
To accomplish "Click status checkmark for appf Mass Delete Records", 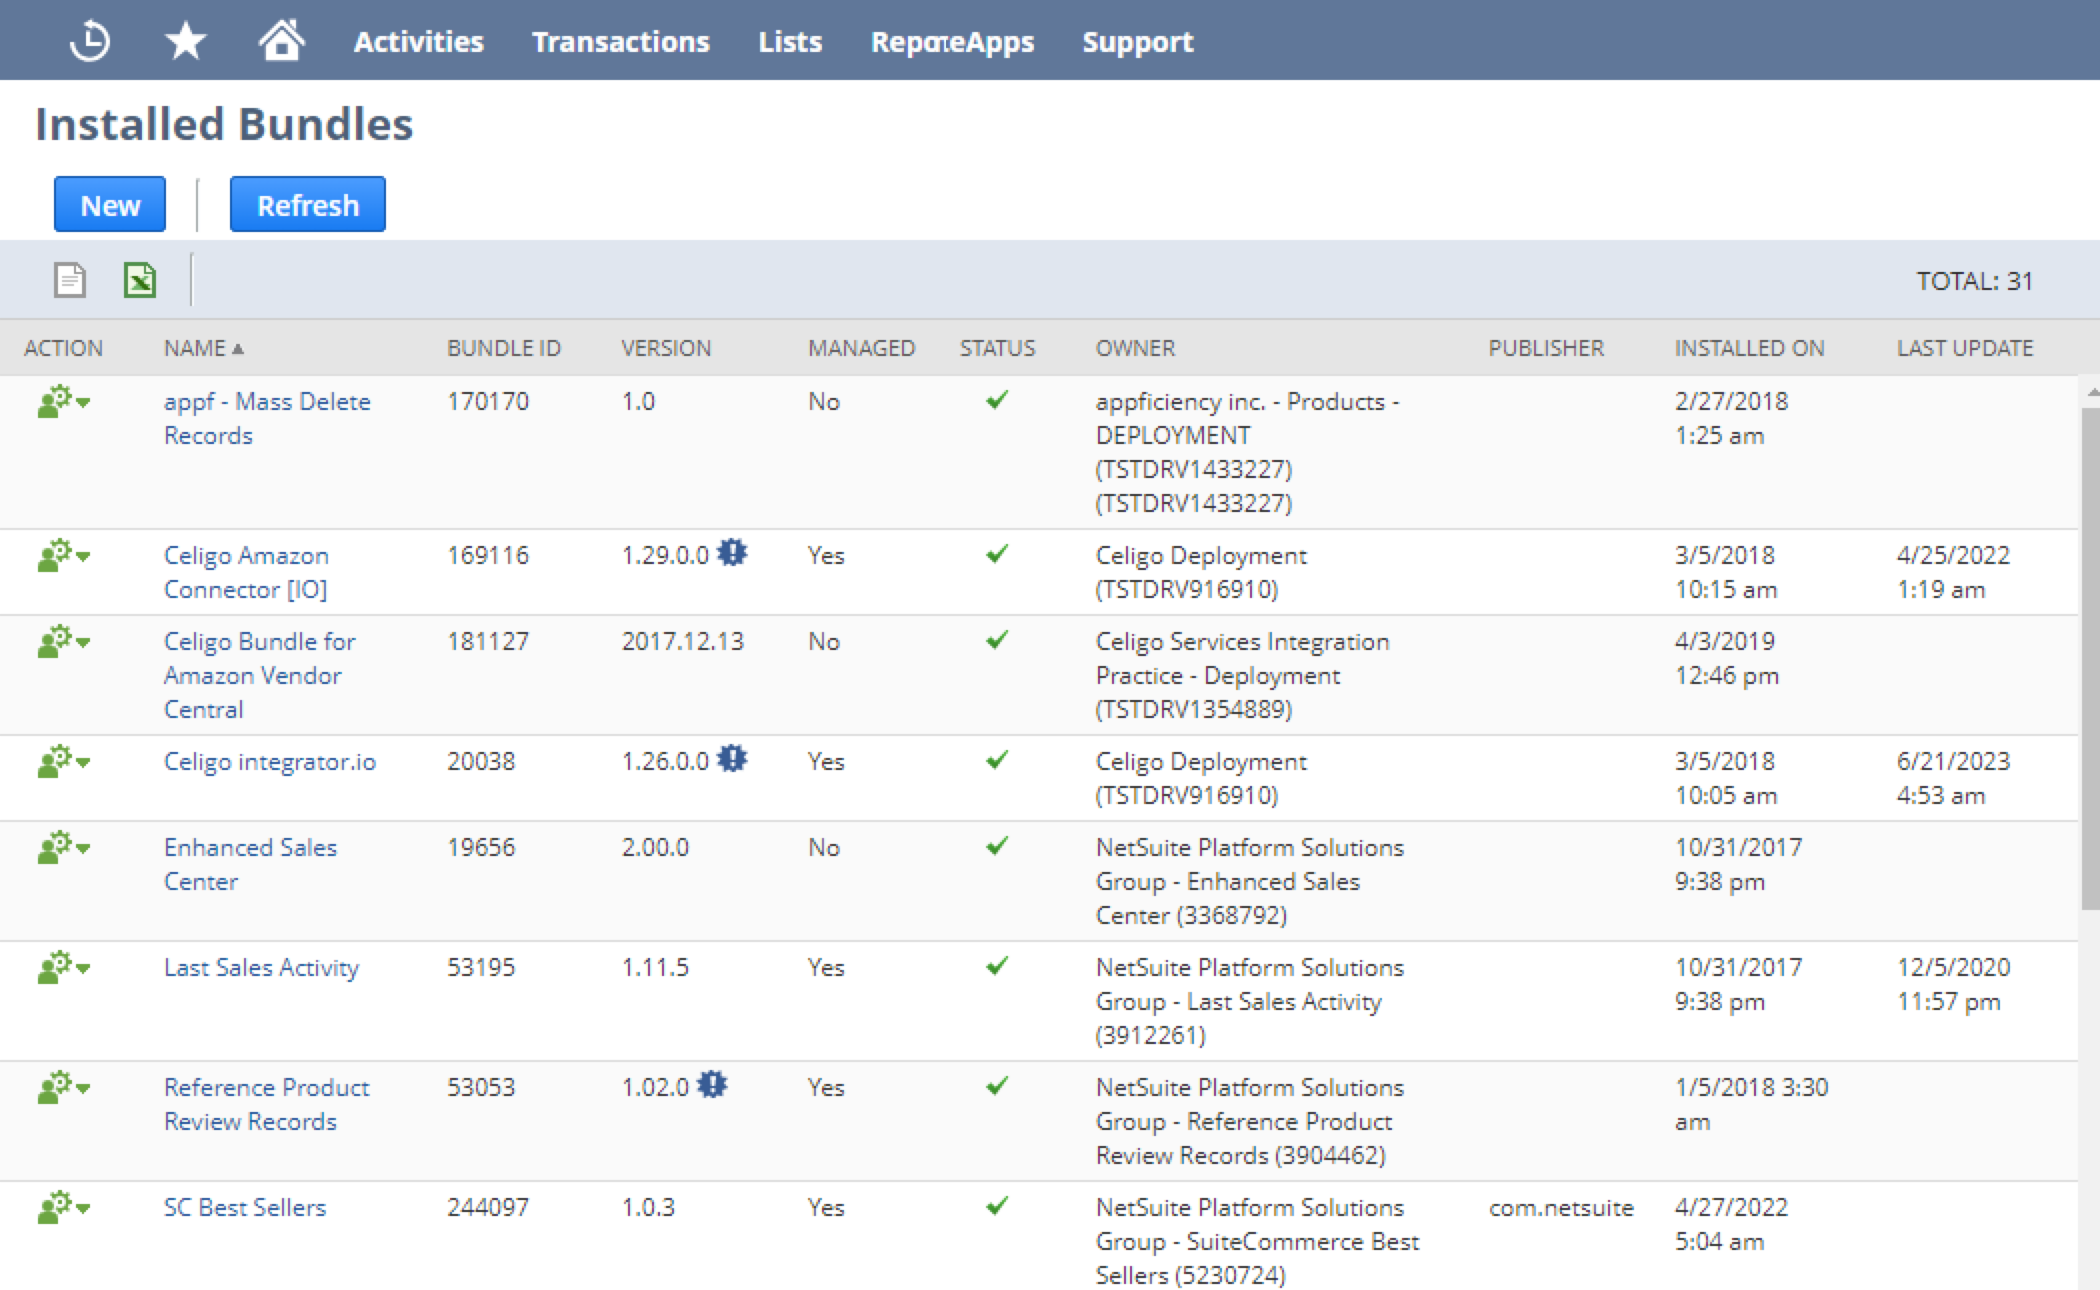I will point(997,400).
